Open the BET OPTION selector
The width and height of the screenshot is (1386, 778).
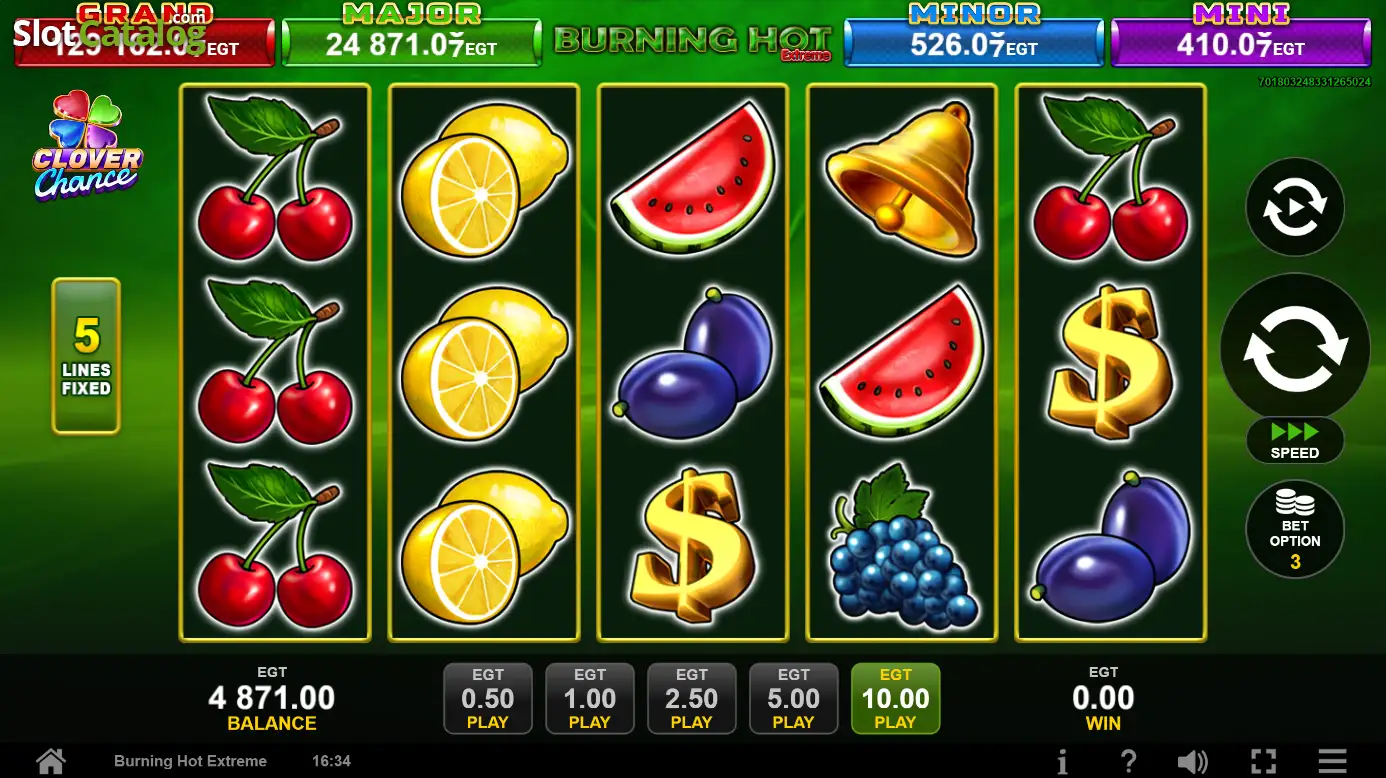pyautogui.click(x=1295, y=529)
